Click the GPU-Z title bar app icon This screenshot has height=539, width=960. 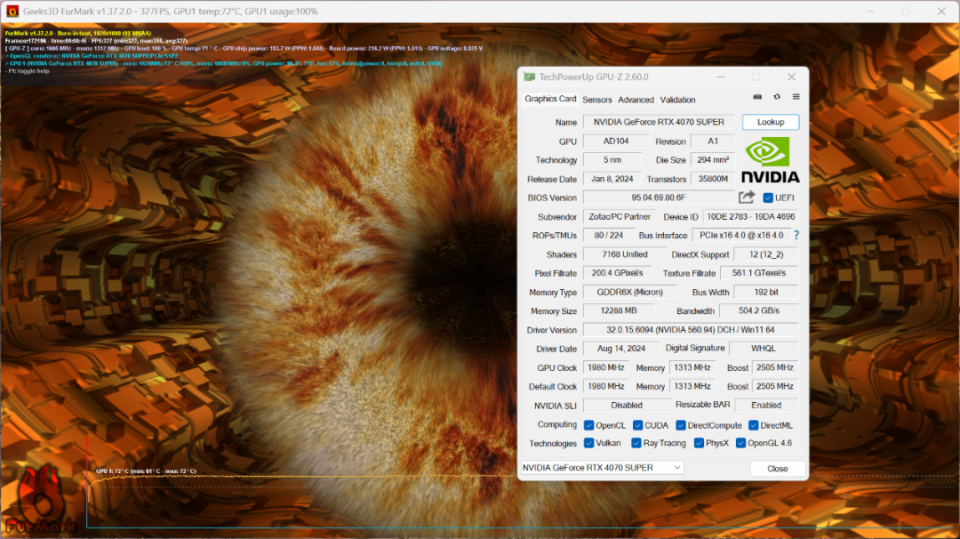pos(529,77)
